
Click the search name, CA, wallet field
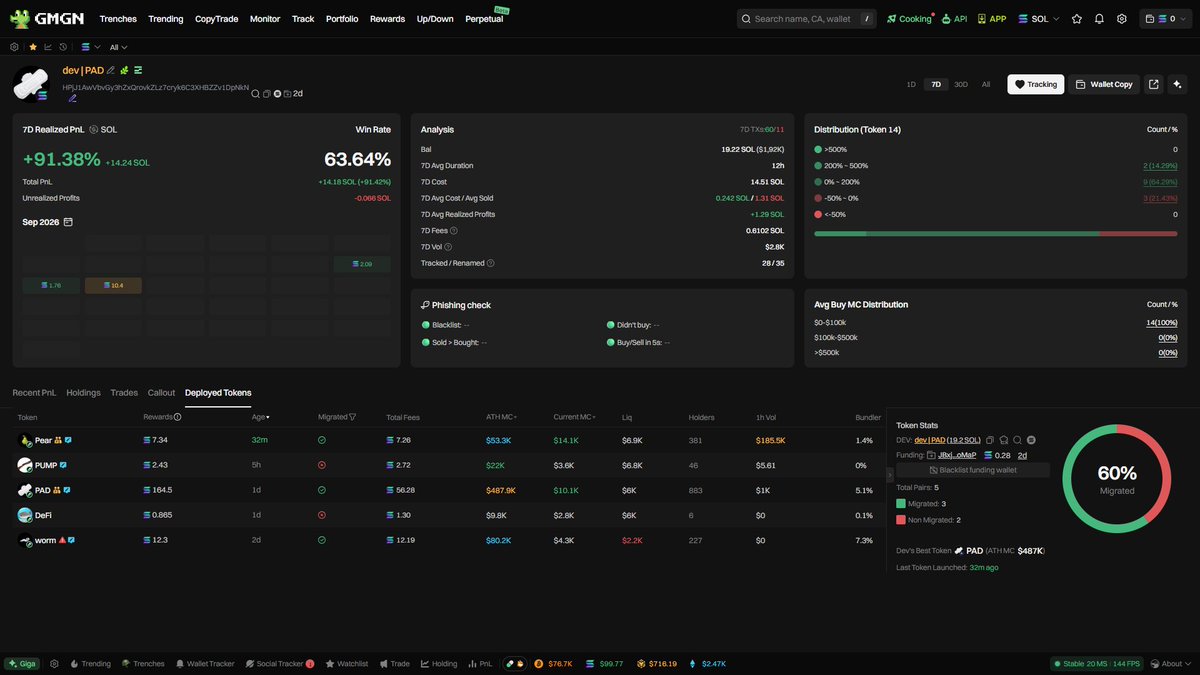tap(807, 18)
